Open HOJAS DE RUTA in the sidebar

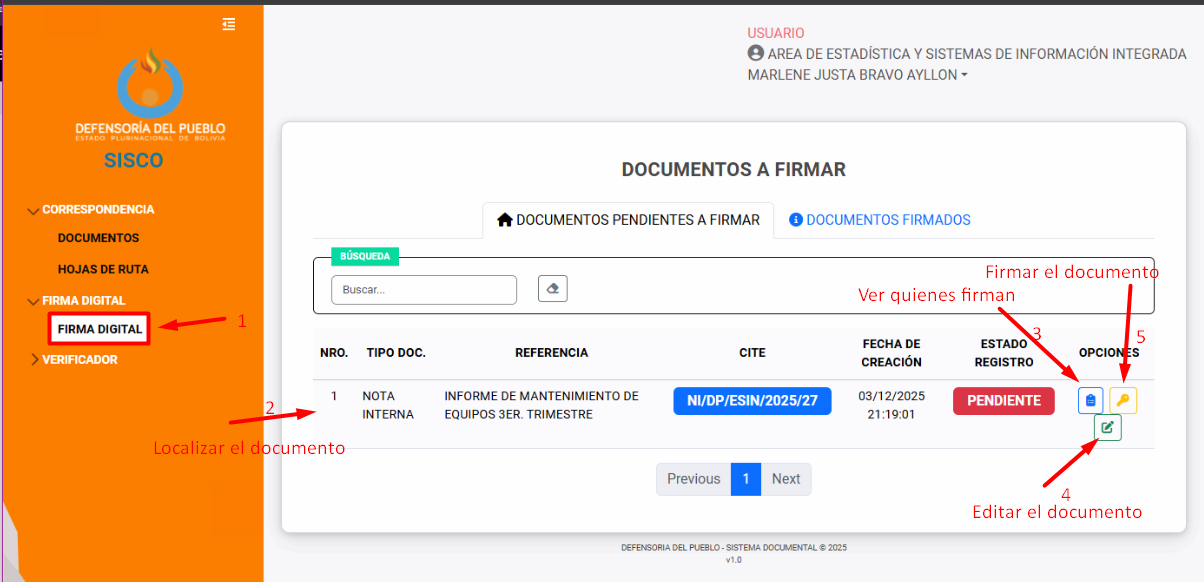[x=103, y=269]
